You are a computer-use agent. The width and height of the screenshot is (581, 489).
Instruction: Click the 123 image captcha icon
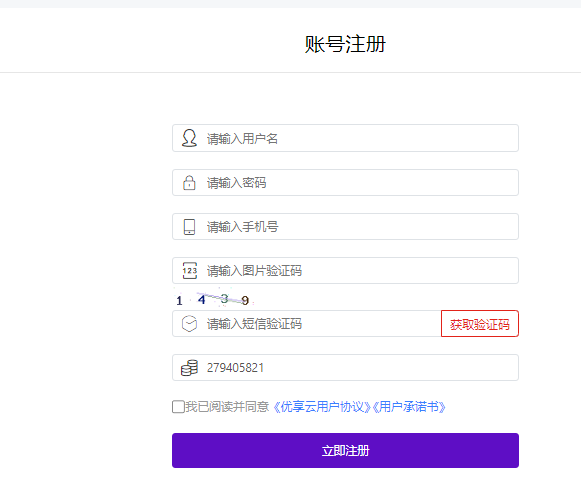click(189, 270)
